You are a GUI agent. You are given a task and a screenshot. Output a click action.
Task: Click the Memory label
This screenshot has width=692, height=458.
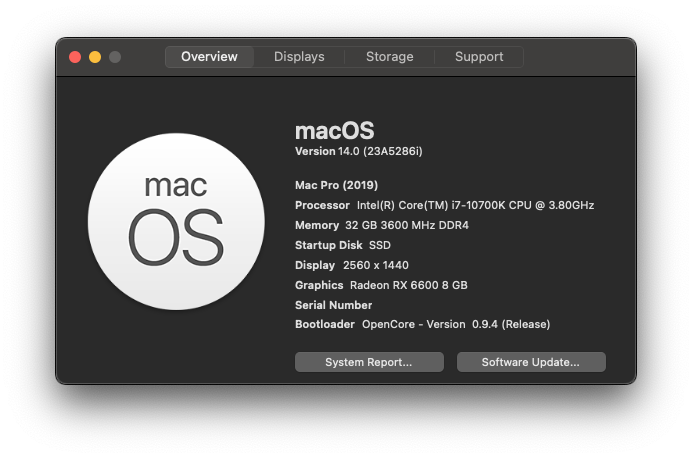coord(317,225)
